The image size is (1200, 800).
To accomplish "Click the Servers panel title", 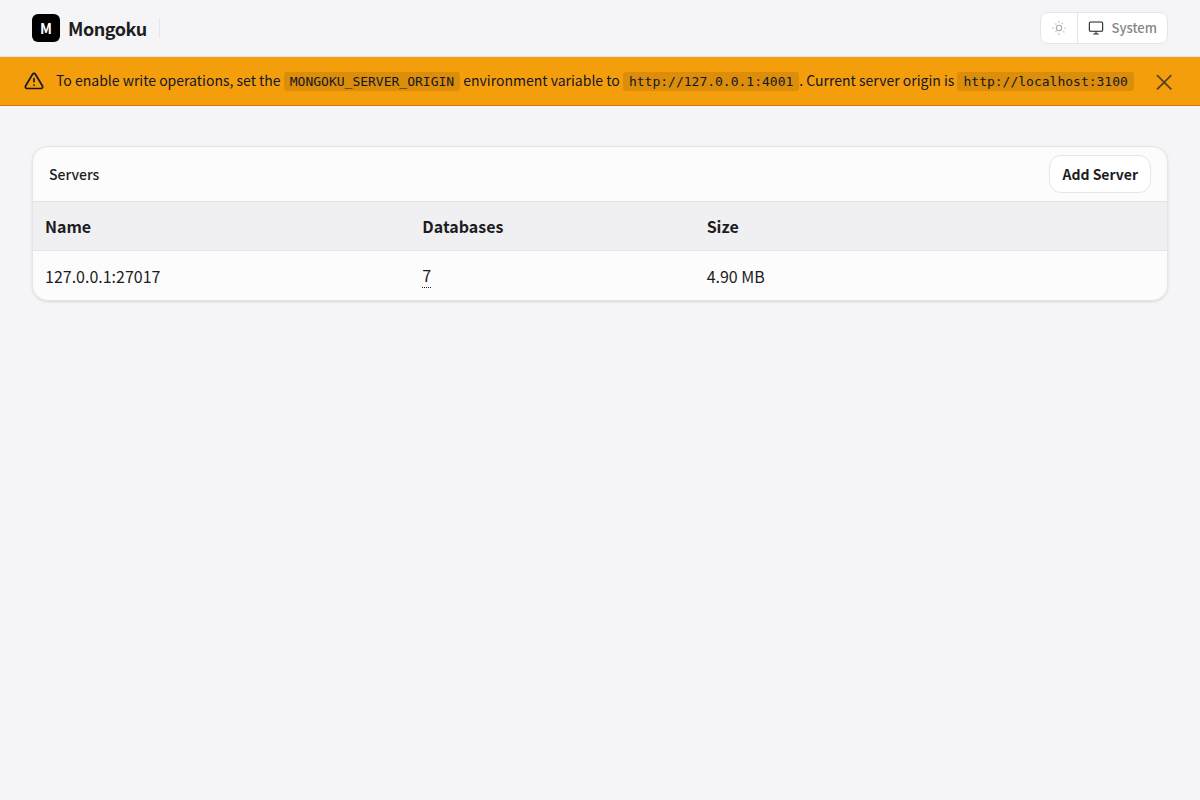I will pos(74,174).
